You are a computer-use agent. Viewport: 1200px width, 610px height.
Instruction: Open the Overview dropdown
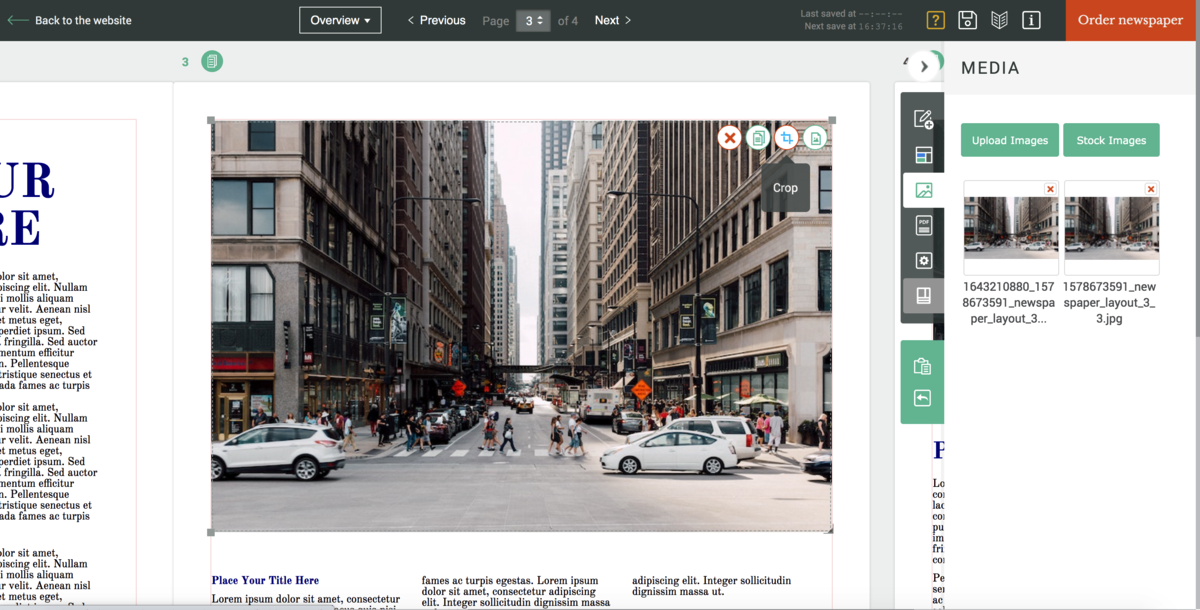click(x=340, y=20)
